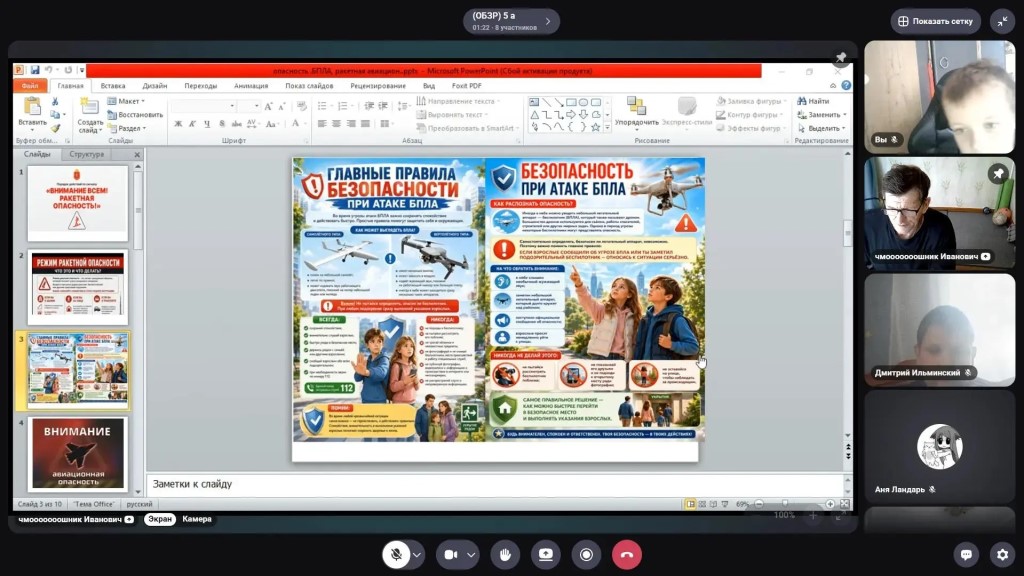The image size is (1024, 576).
Task: Open microphone options arrow
Action: click(417, 555)
